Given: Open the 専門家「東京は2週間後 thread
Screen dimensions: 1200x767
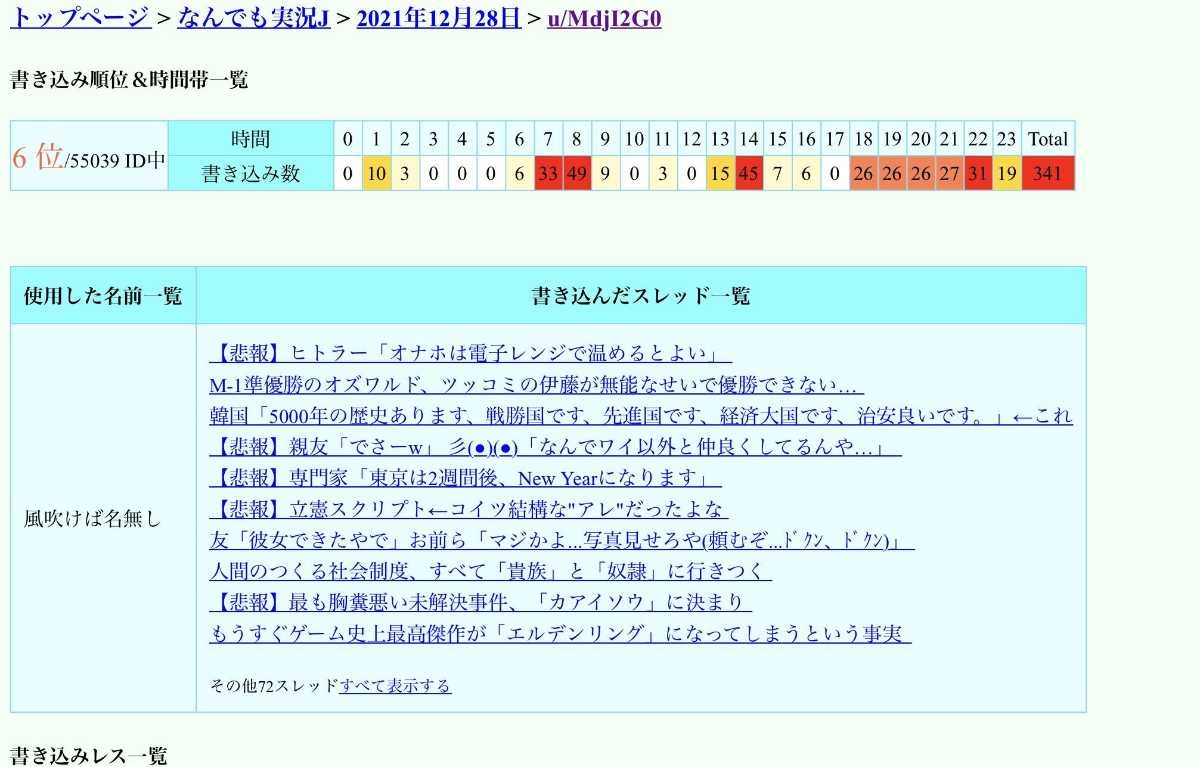Looking at the screenshot, I should 465,478.
